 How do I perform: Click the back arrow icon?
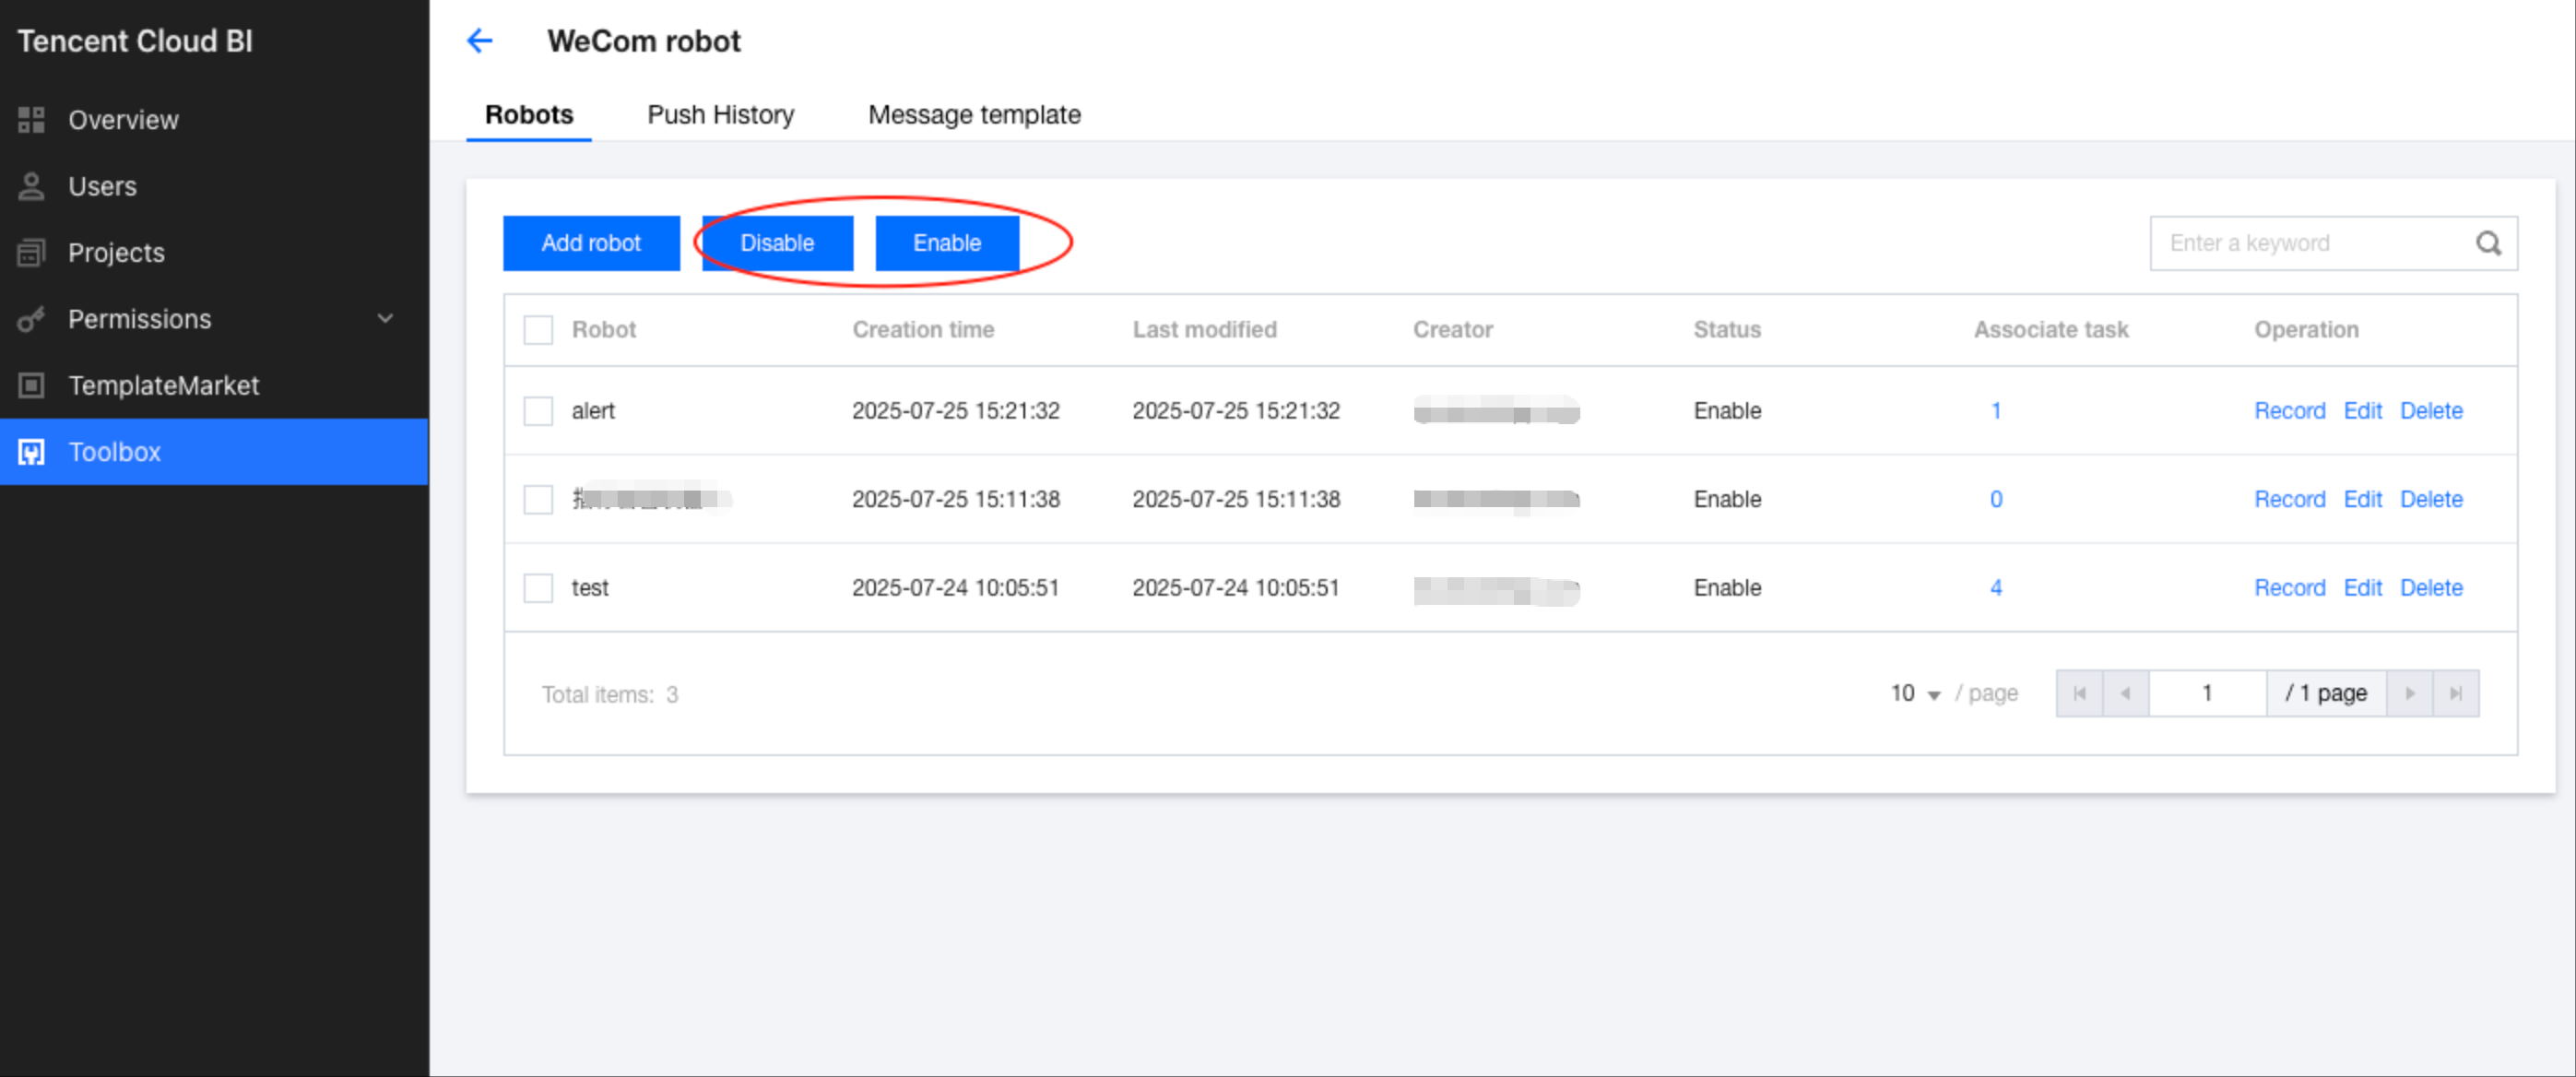tap(480, 41)
